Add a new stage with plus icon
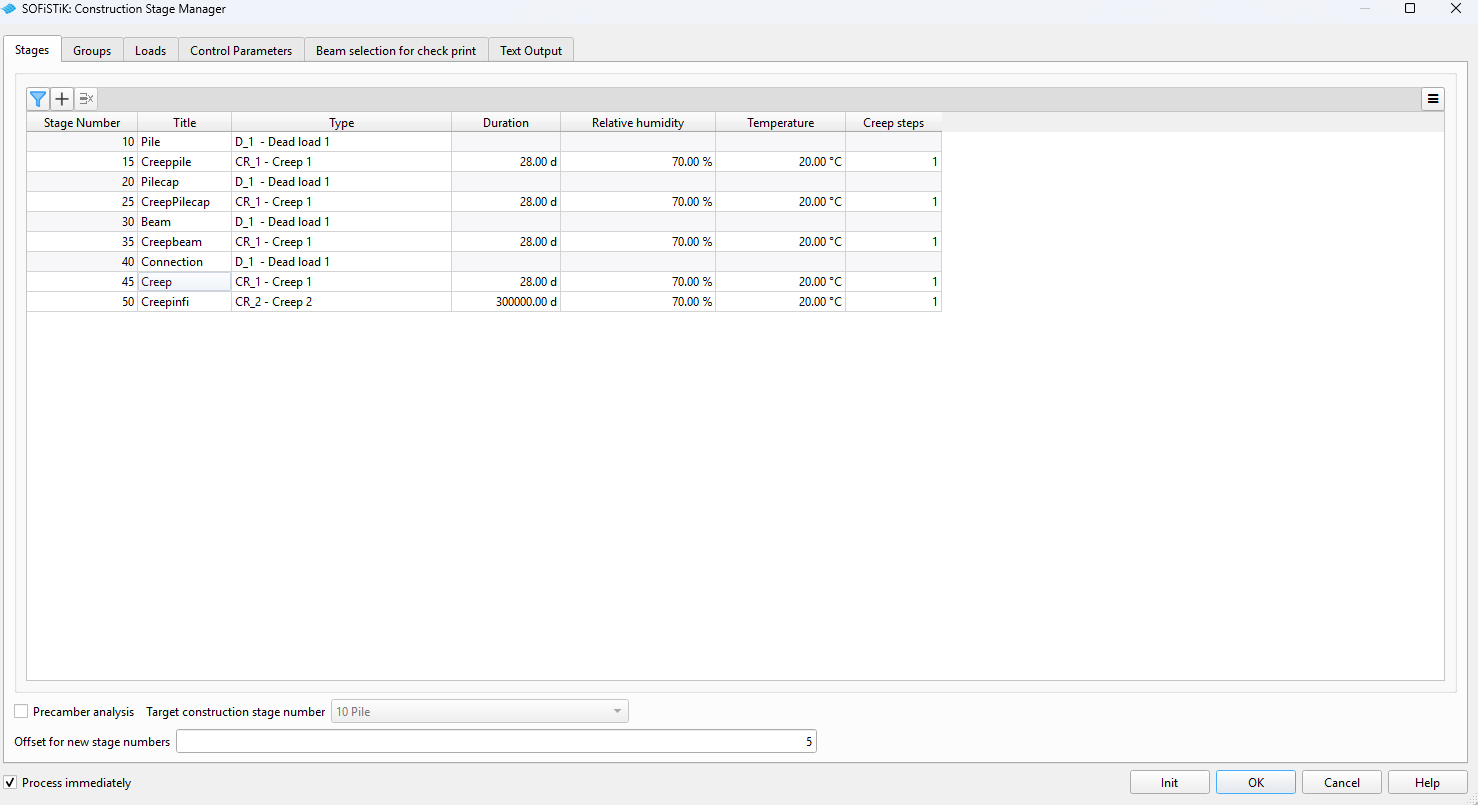The height and width of the screenshot is (805, 1478). (x=62, y=99)
